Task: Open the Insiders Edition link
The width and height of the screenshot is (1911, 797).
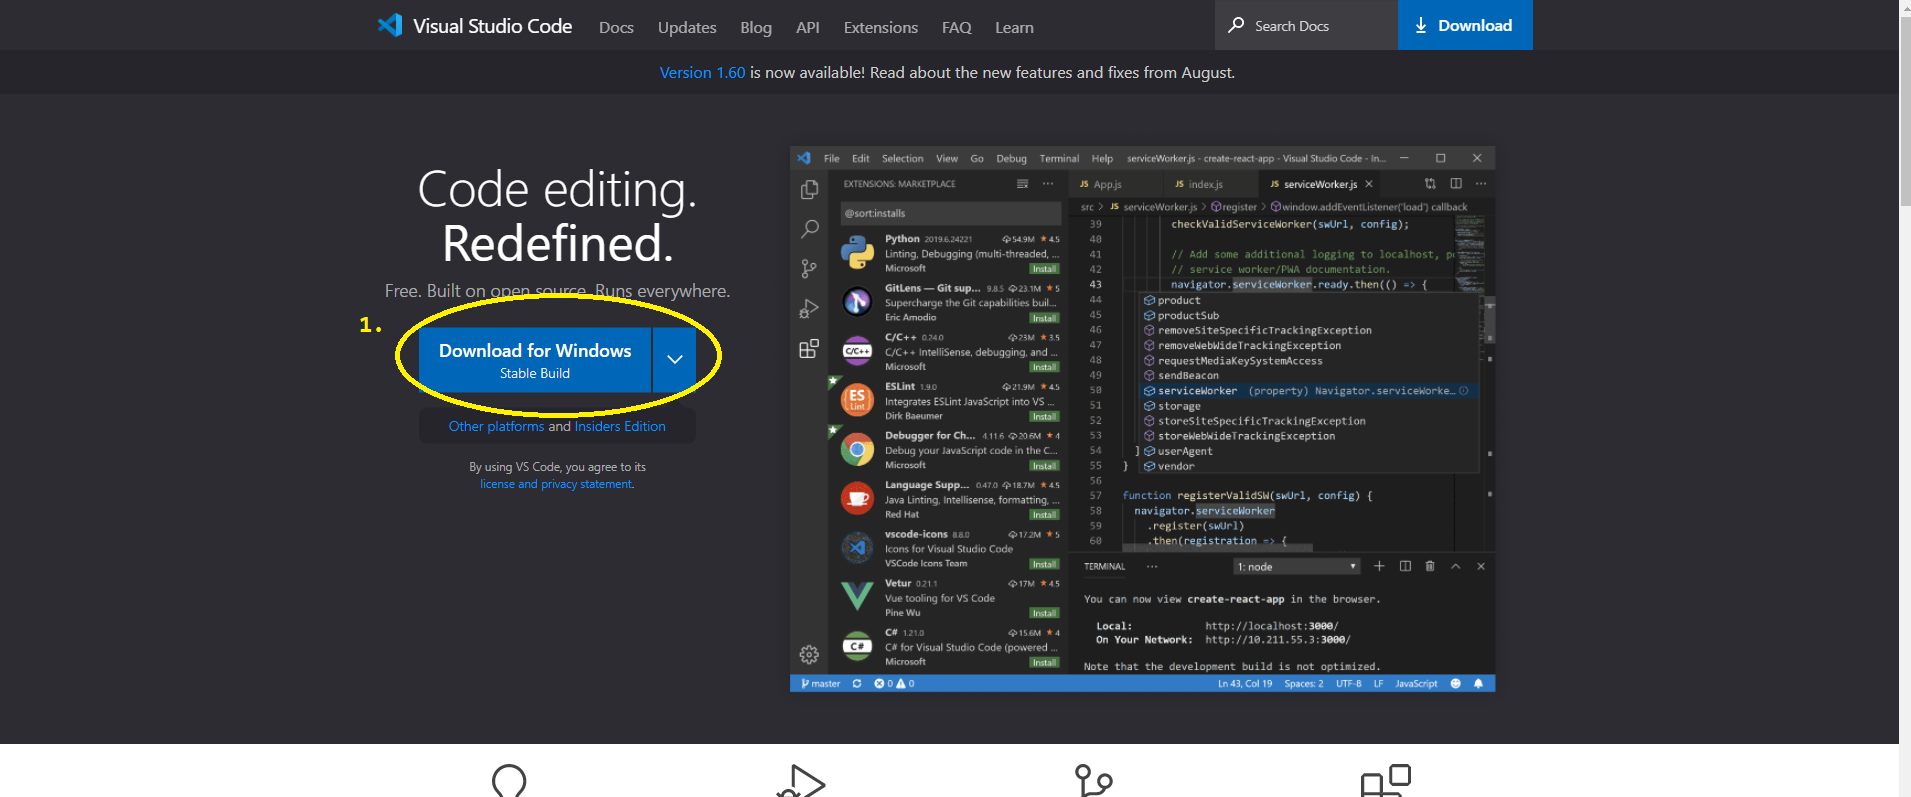Action: tap(620, 426)
